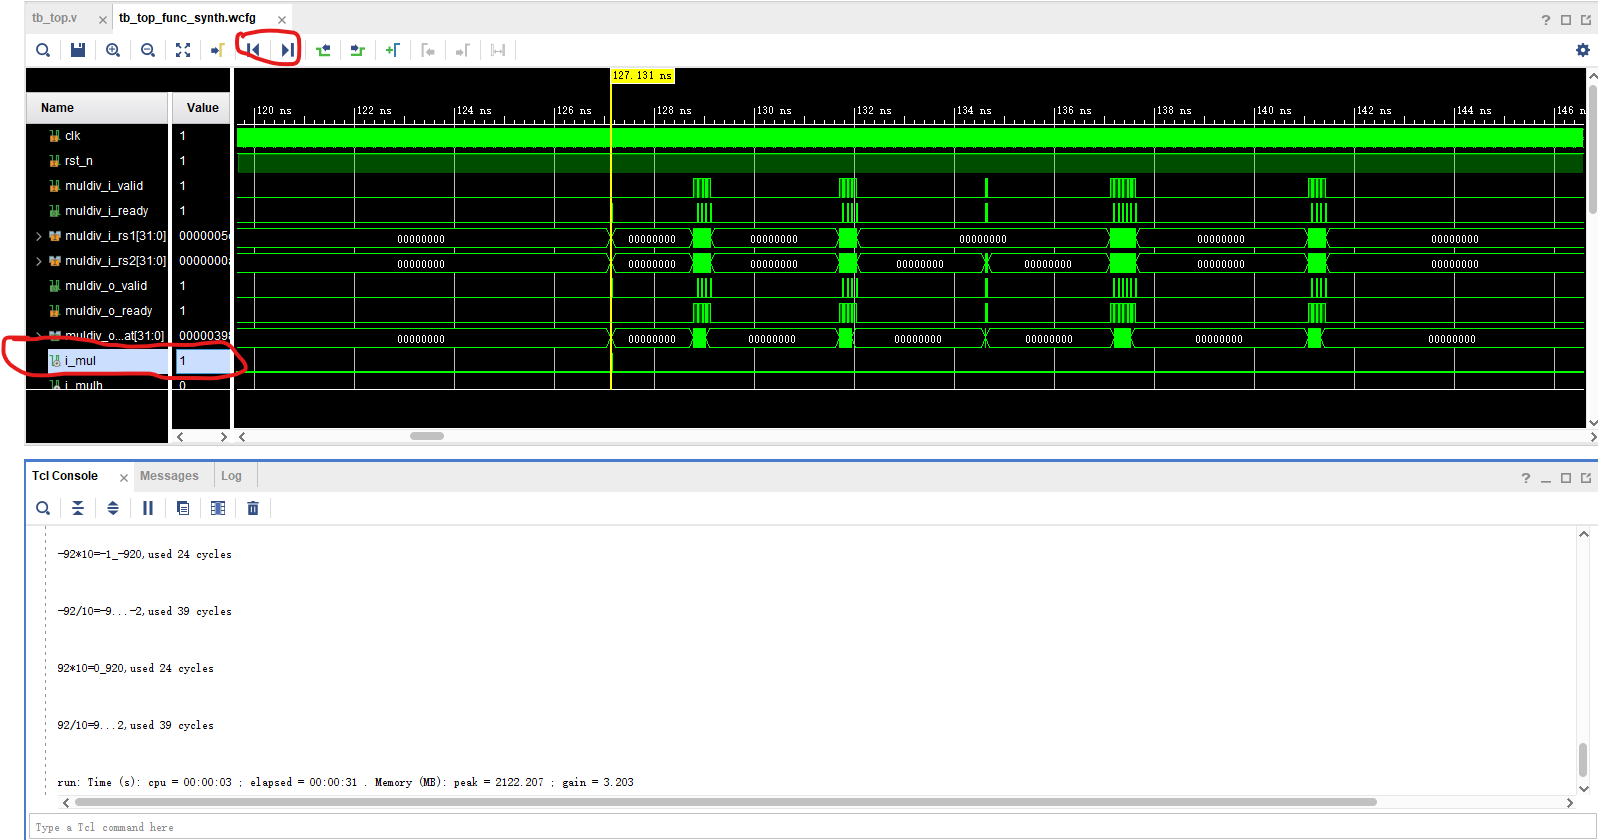This screenshot has width=1598, height=840.
Task: Swap cursors toolbar button
Action: click(498, 50)
